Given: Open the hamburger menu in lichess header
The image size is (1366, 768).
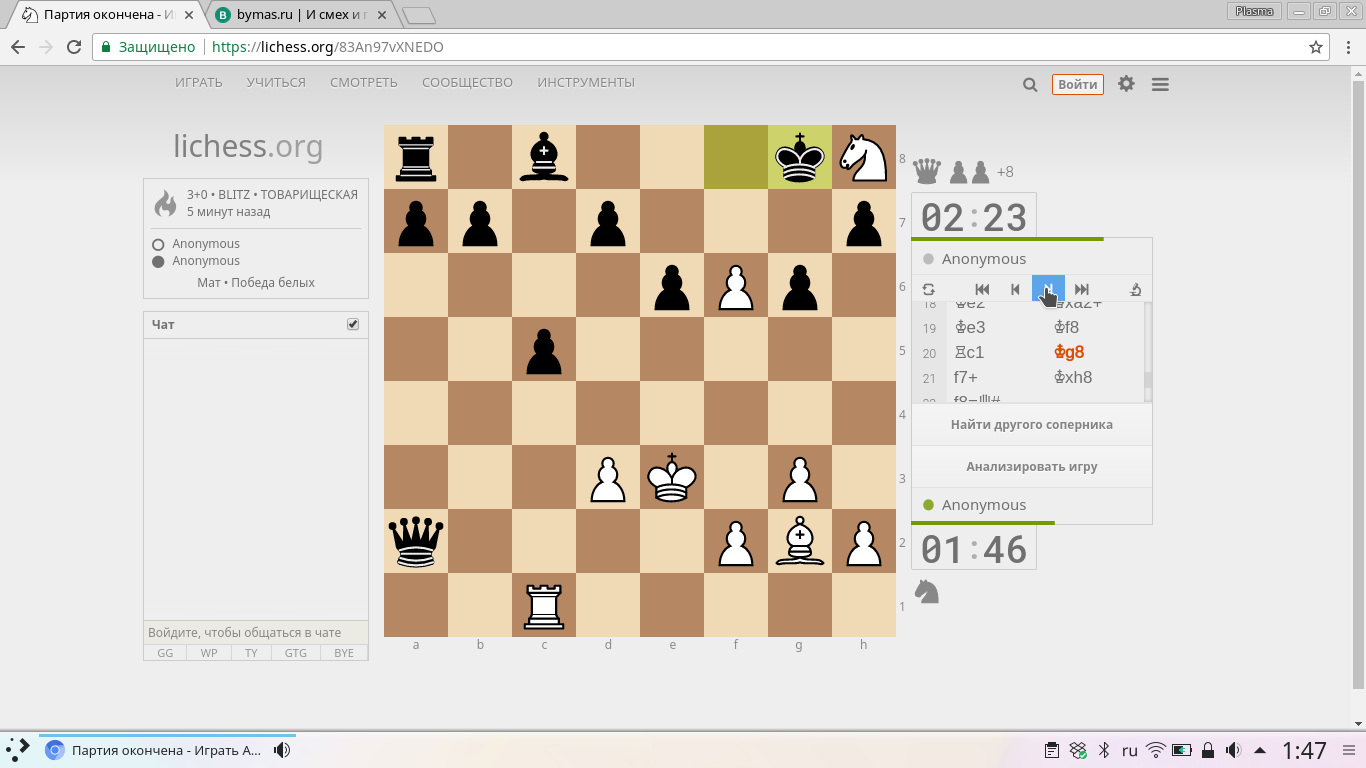Looking at the screenshot, I should pyautogui.click(x=1160, y=85).
